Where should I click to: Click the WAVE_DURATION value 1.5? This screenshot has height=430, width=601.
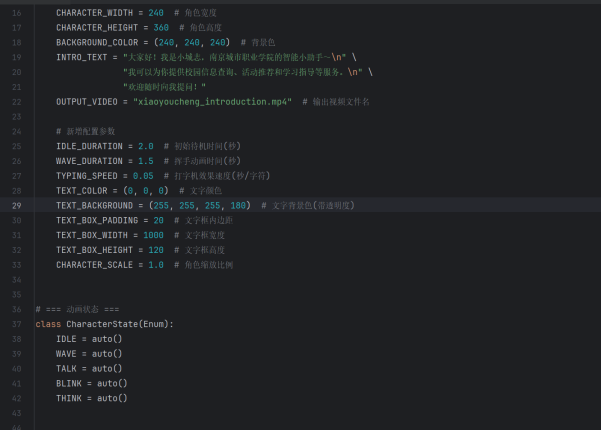coord(146,161)
